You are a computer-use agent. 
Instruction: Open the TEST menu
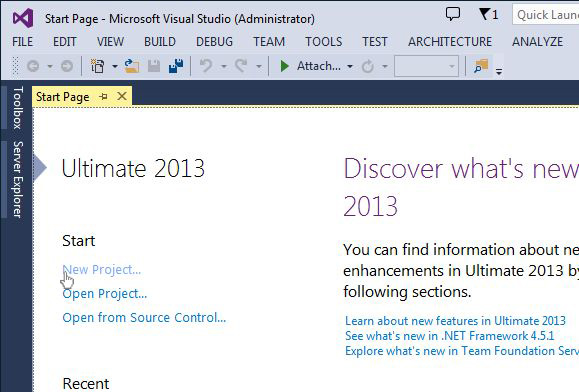point(374,42)
